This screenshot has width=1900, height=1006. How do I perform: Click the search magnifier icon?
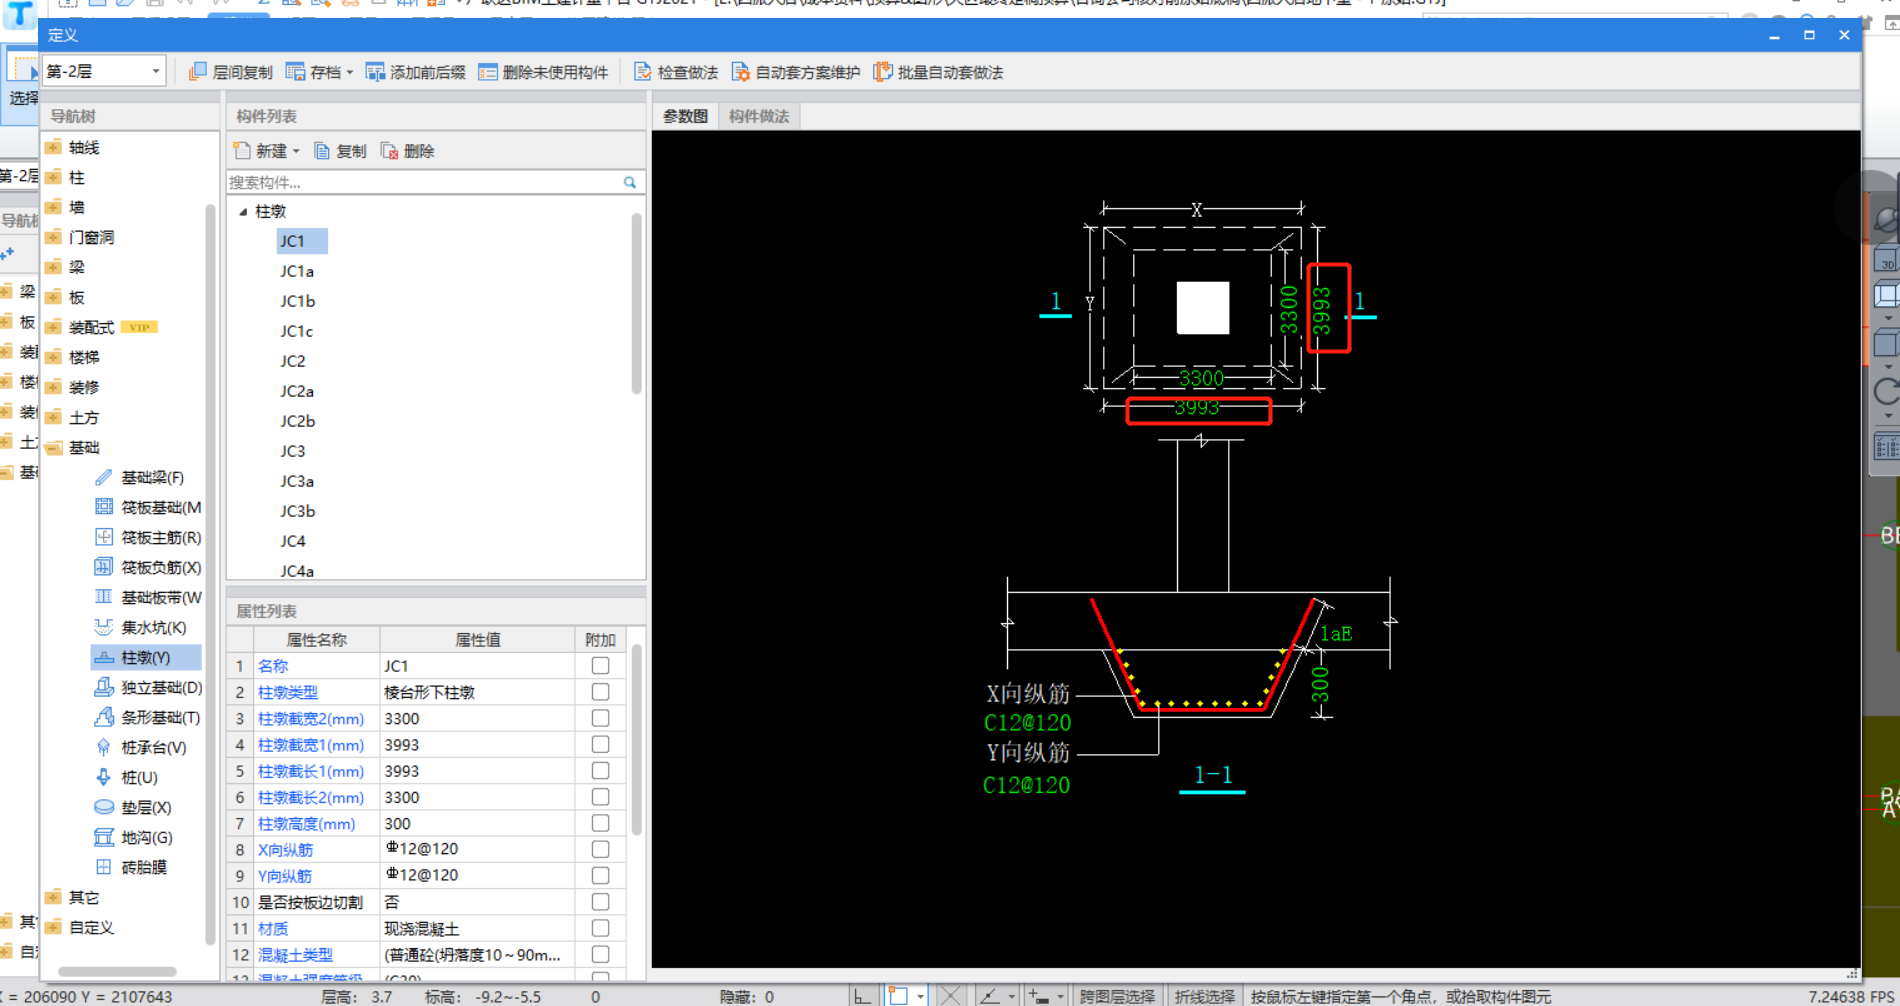(630, 182)
